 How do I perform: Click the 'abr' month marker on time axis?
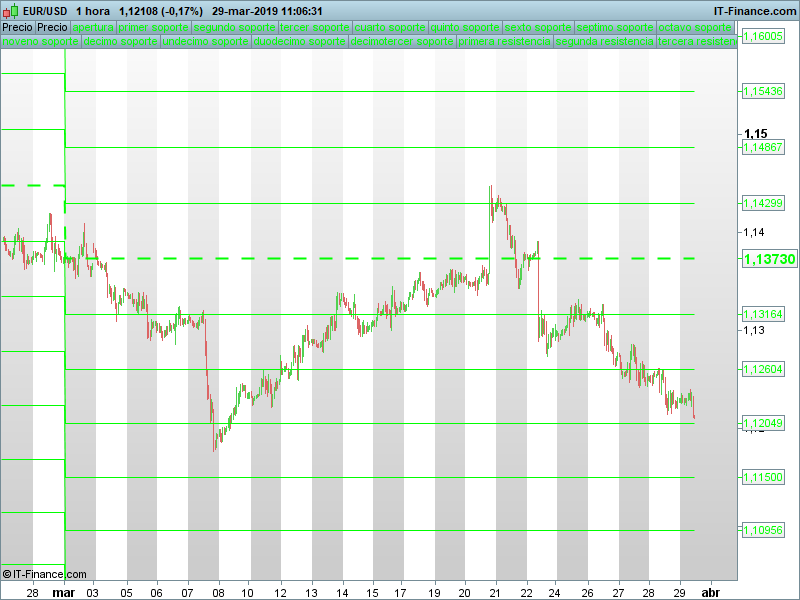click(x=709, y=592)
